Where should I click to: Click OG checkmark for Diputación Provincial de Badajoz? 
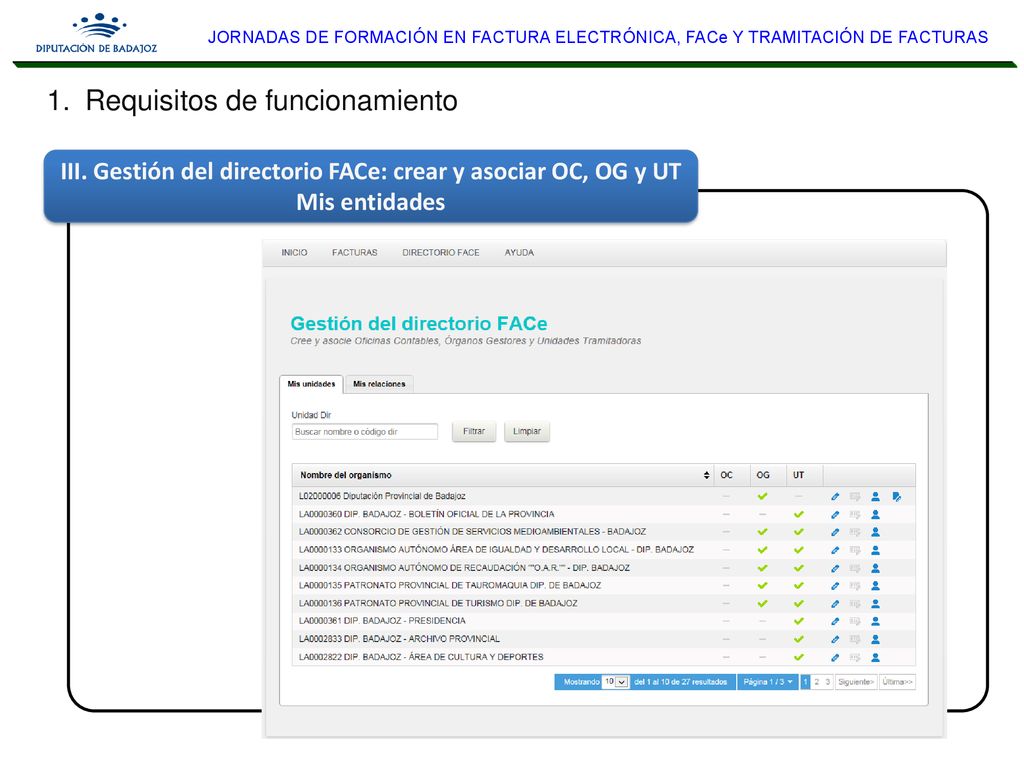tap(762, 496)
